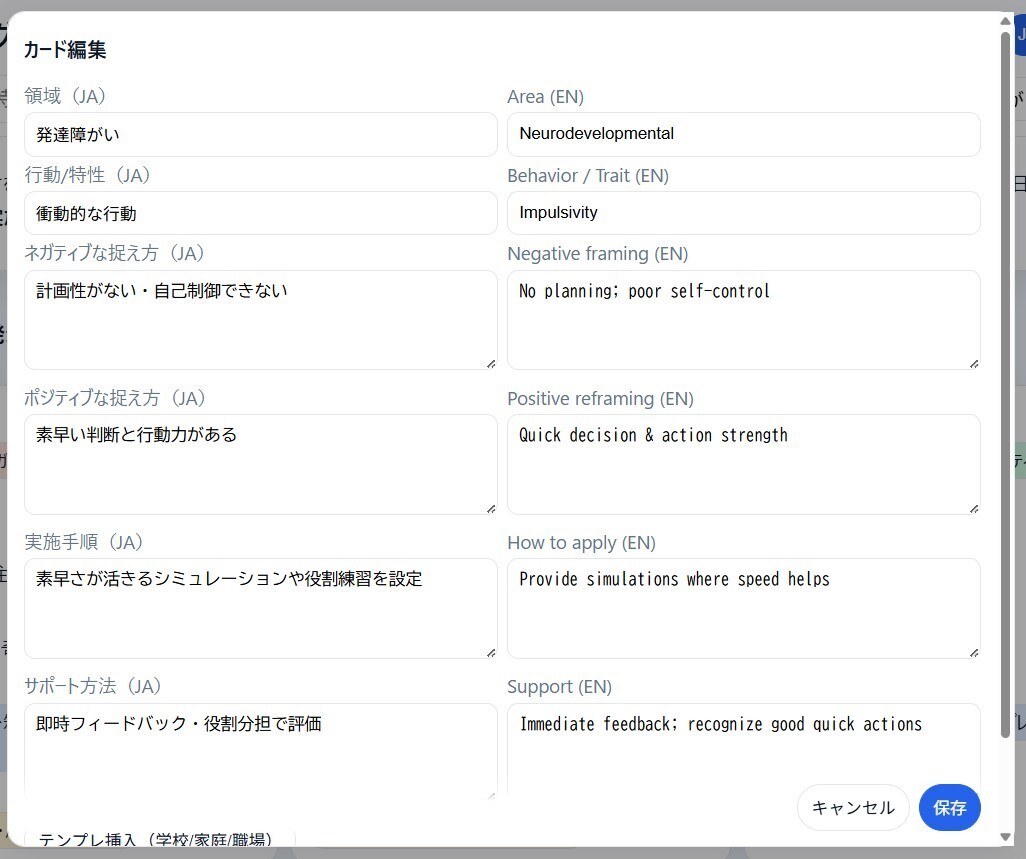Save the card with 保存 button
This screenshot has height=859, width=1026.
pos(949,808)
